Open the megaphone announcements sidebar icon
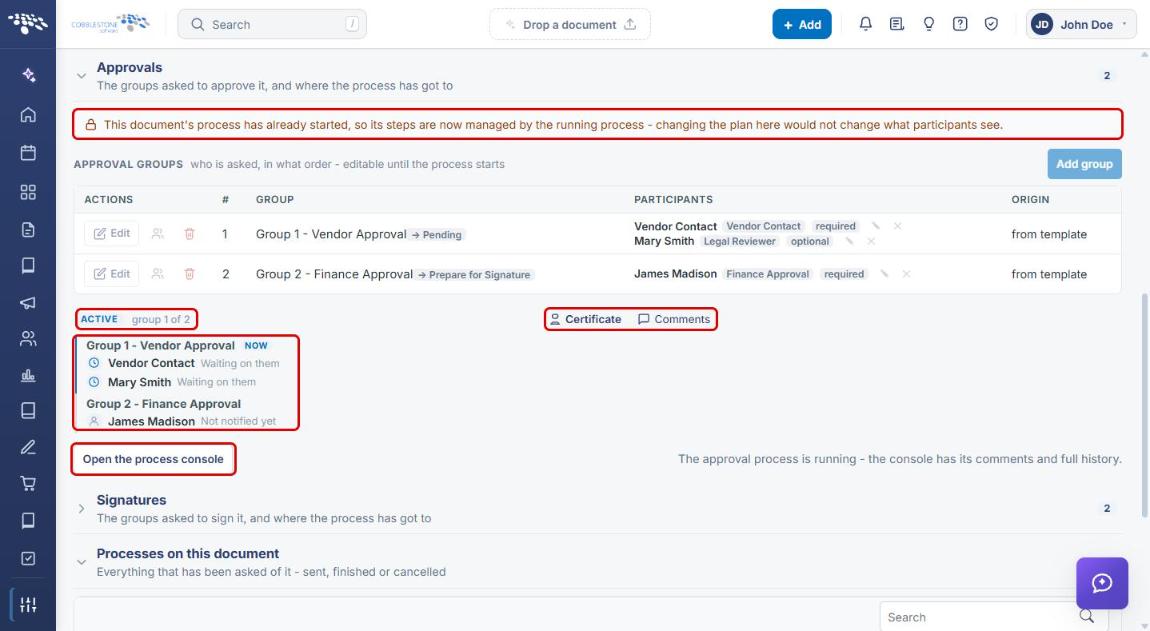 click(28, 302)
